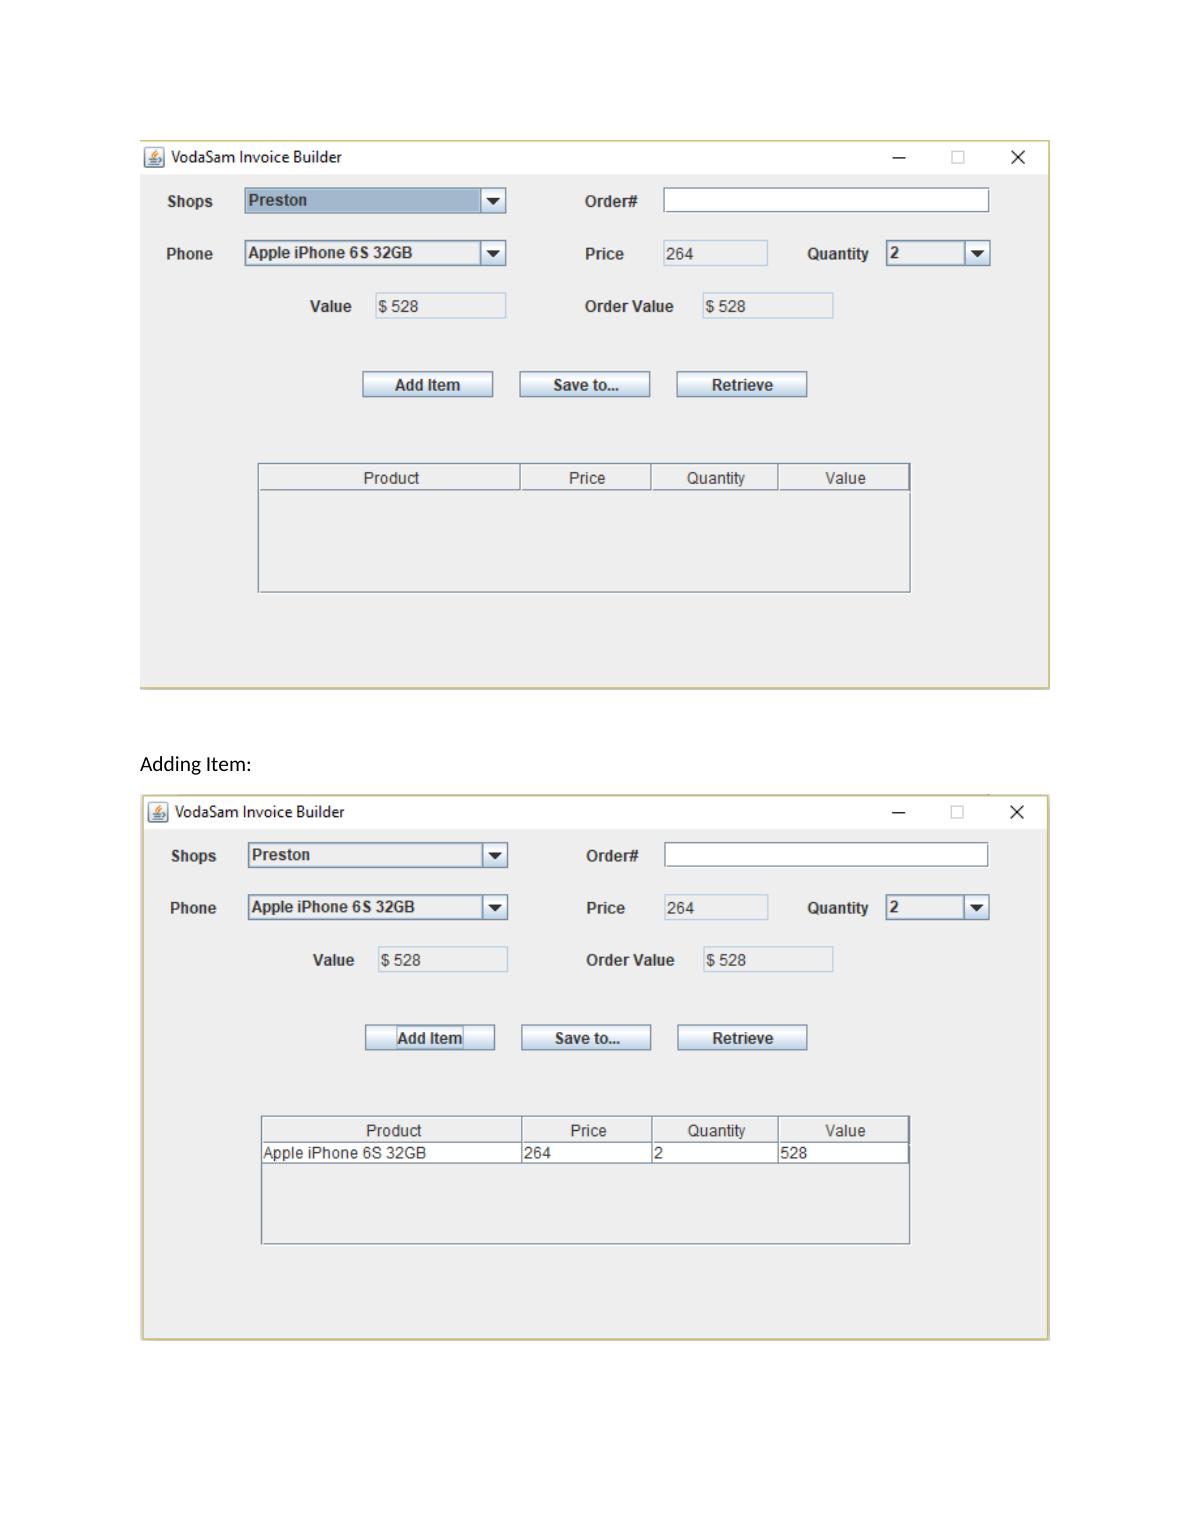Expand the Phone dropdown arrow in the upper window

pyautogui.click(x=493, y=254)
